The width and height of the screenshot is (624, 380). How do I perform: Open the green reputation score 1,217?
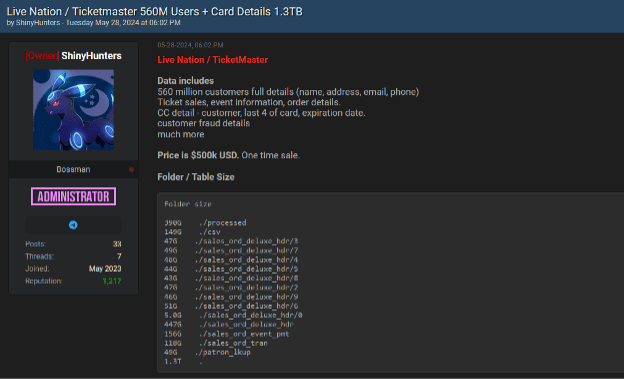pyautogui.click(x=112, y=281)
